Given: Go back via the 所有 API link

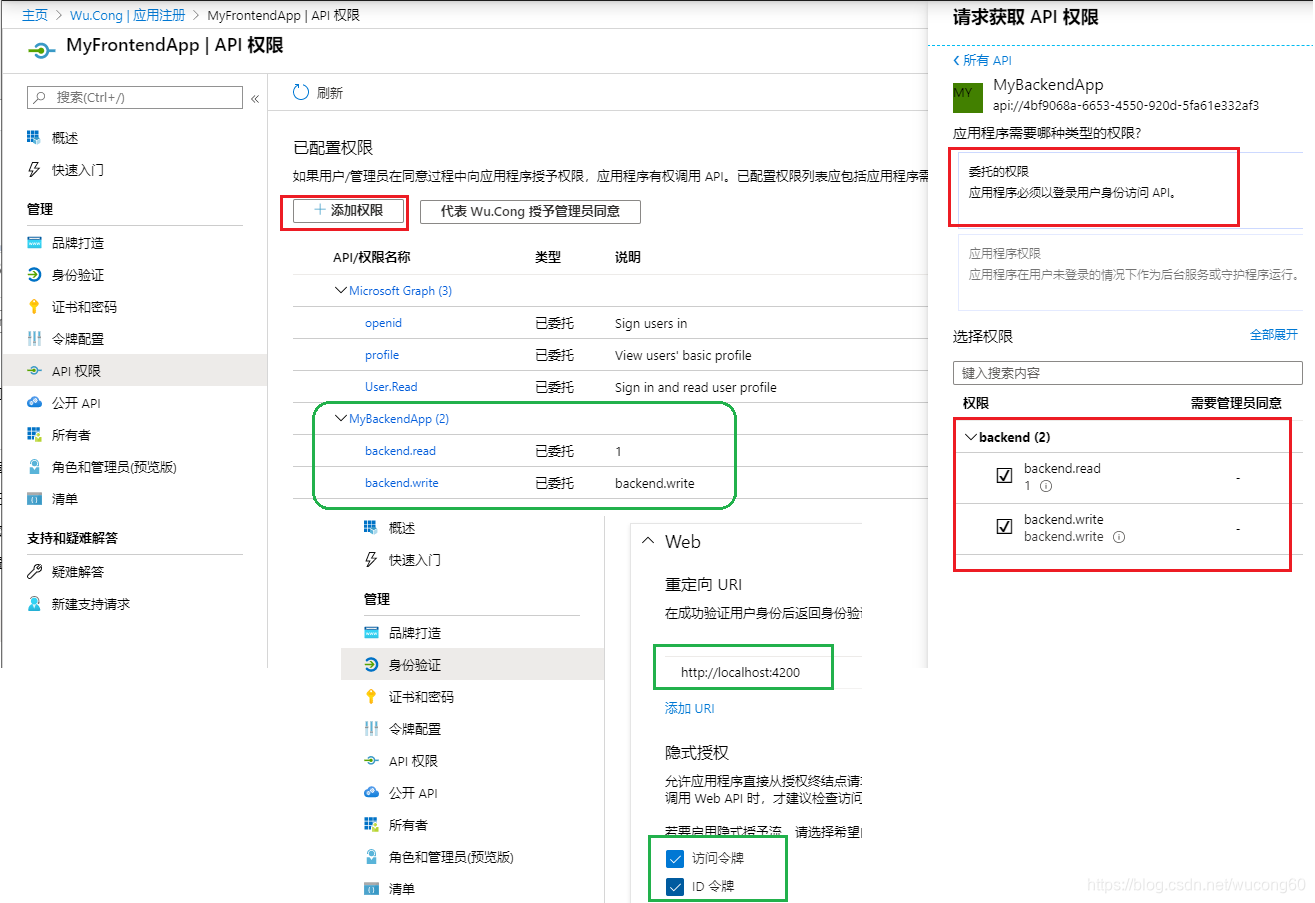Looking at the screenshot, I should [x=982, y=60].
